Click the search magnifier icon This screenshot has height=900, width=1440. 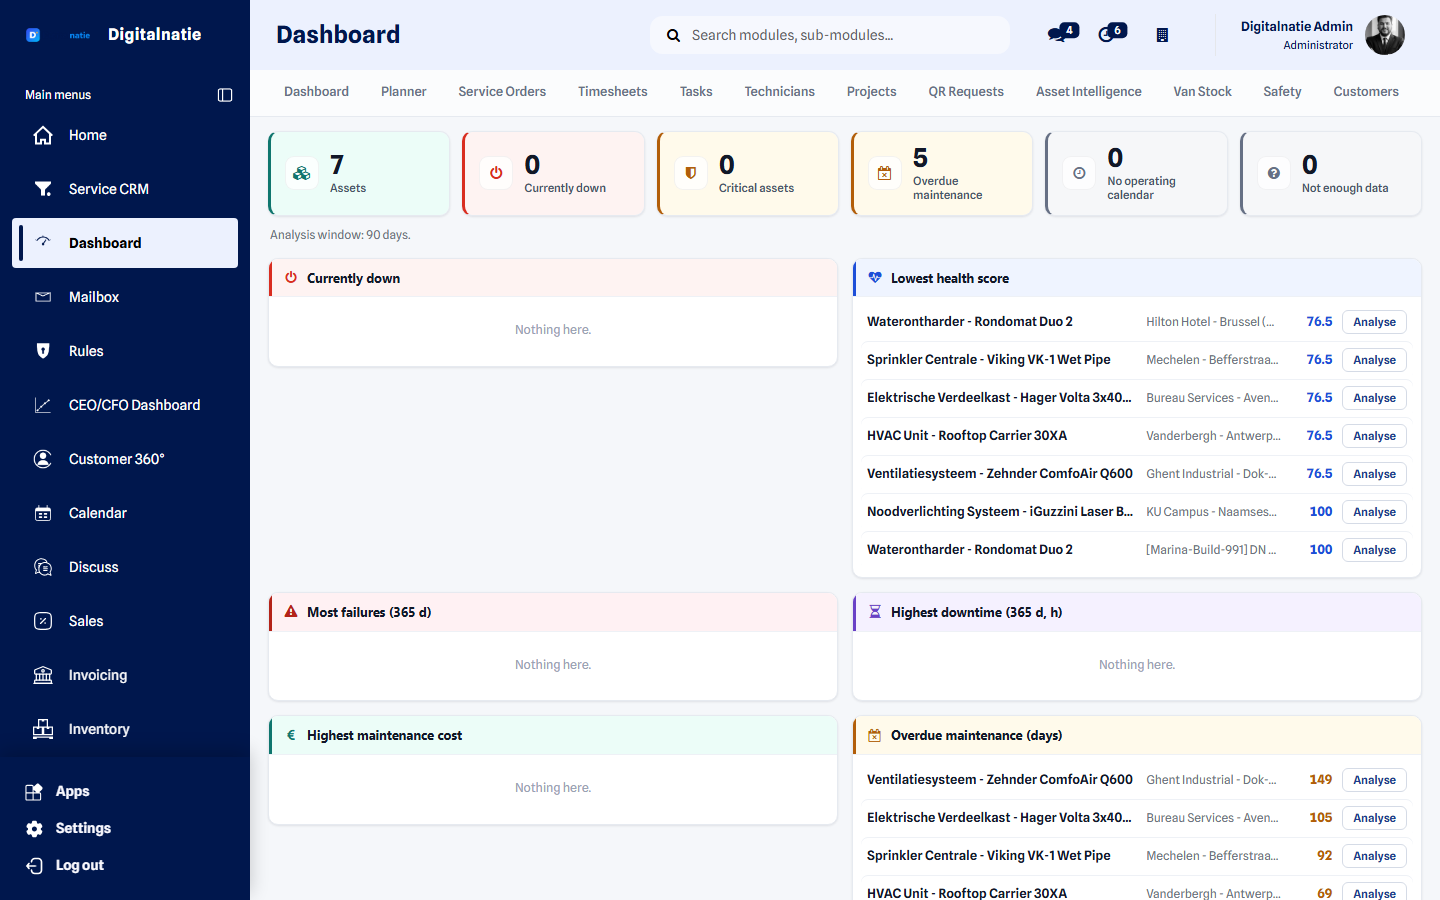tap(674, 35)
